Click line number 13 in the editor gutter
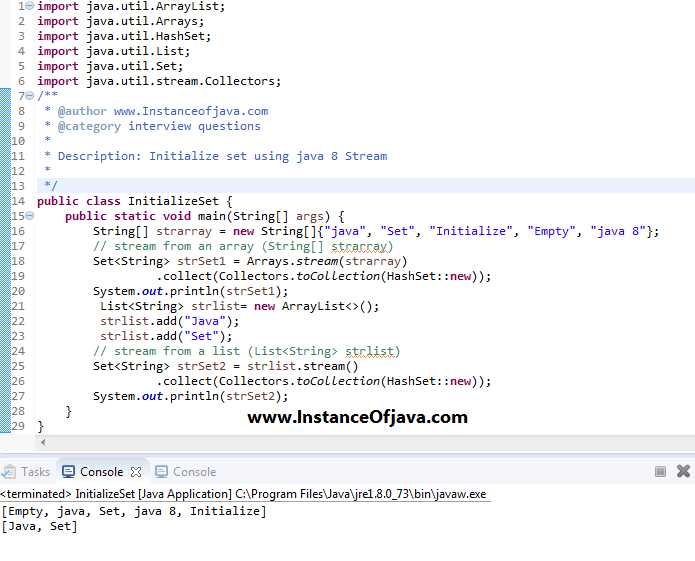Screen dimensions: 695x561 (18, 186)
